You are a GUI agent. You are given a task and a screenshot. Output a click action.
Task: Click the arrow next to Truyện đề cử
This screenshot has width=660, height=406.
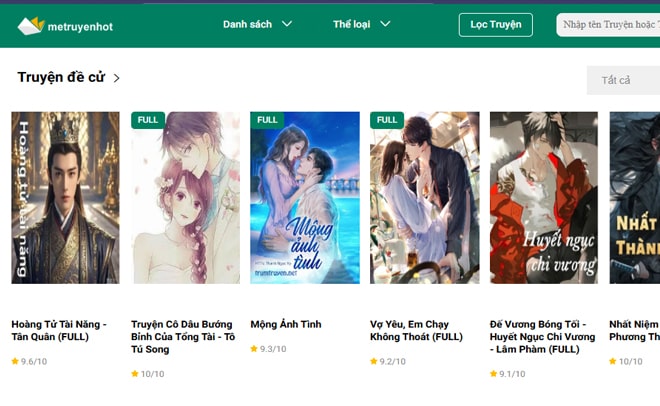(x=117, y=78)
